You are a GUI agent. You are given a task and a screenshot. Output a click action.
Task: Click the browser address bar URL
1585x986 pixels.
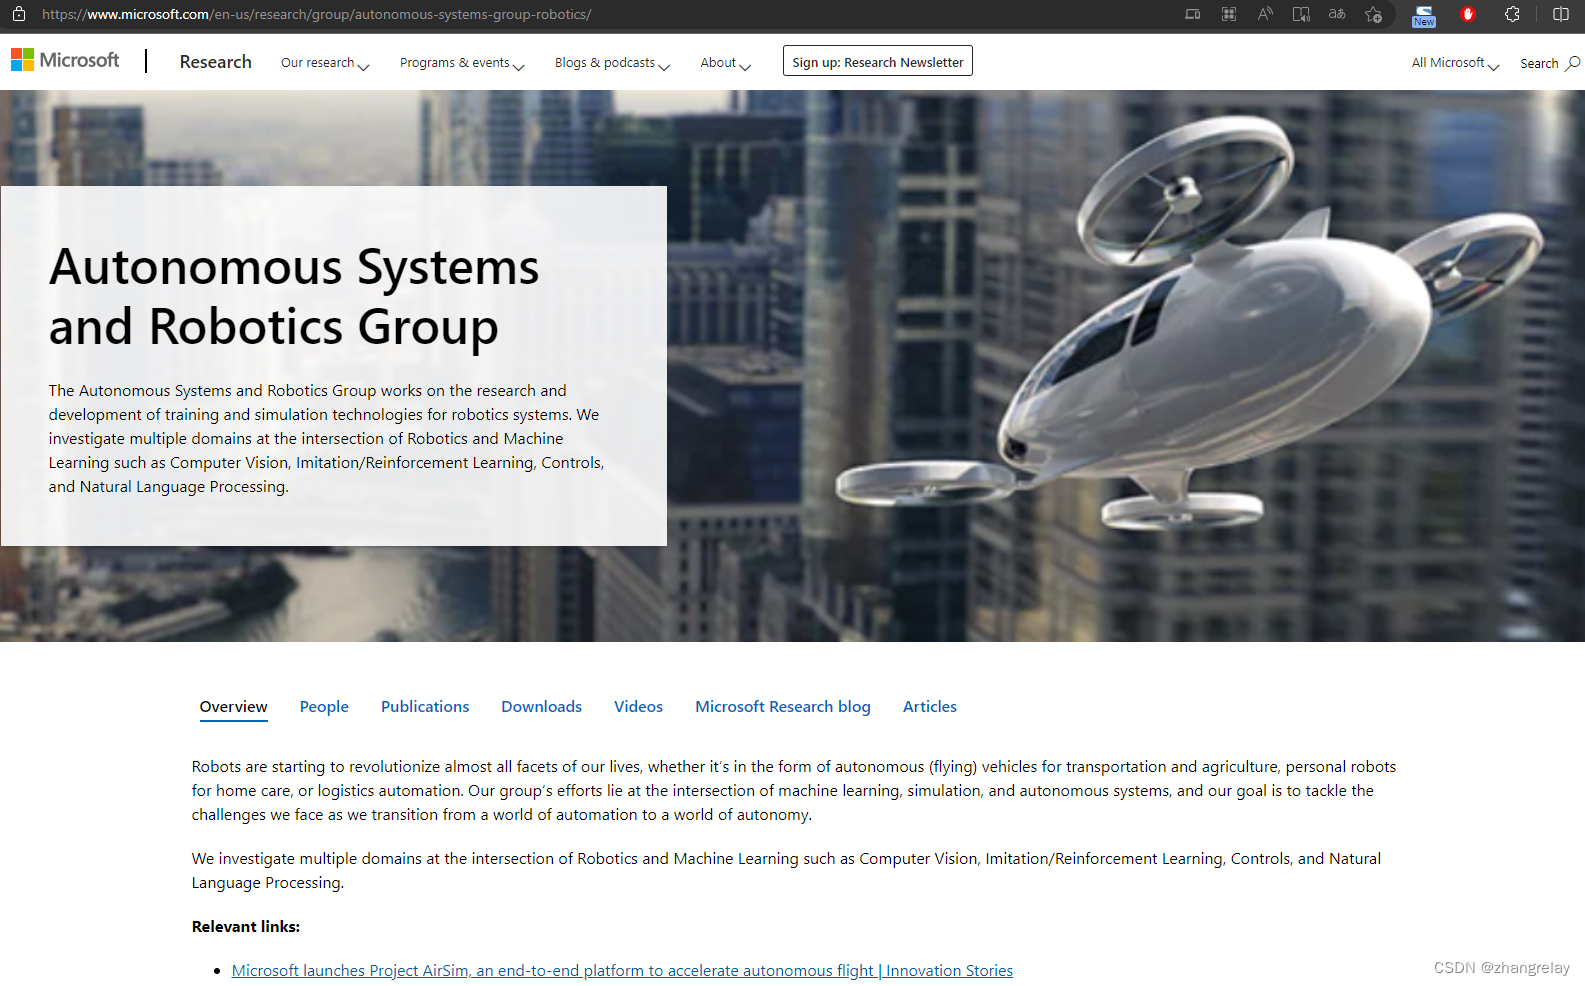[x=316, y=14]
